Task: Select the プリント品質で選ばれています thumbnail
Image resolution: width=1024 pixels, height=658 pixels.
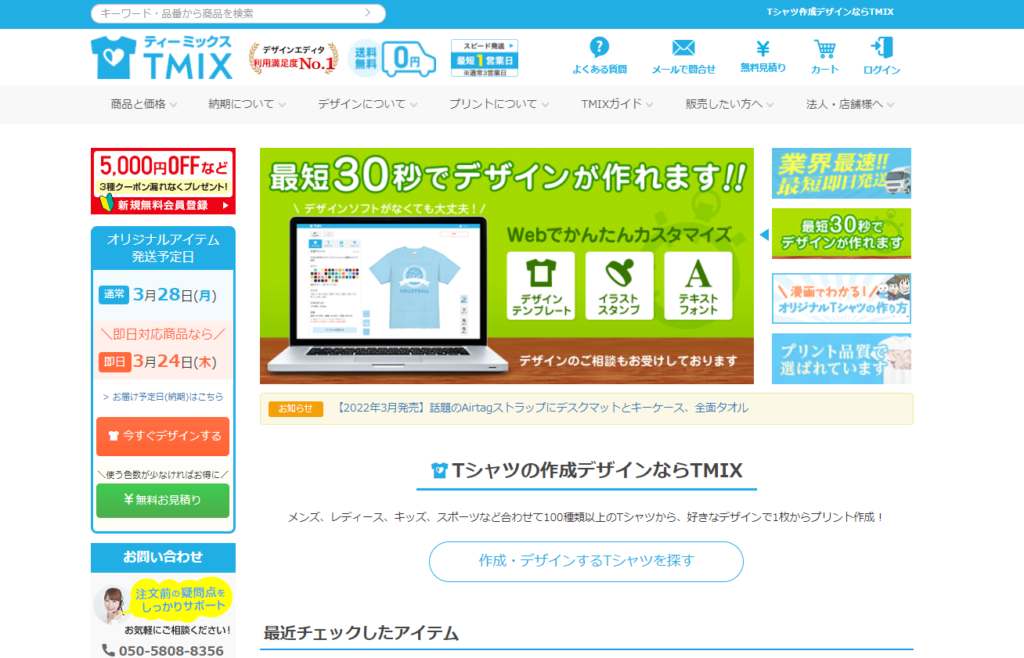Action: pyautogui.click(x=841, y=359)
